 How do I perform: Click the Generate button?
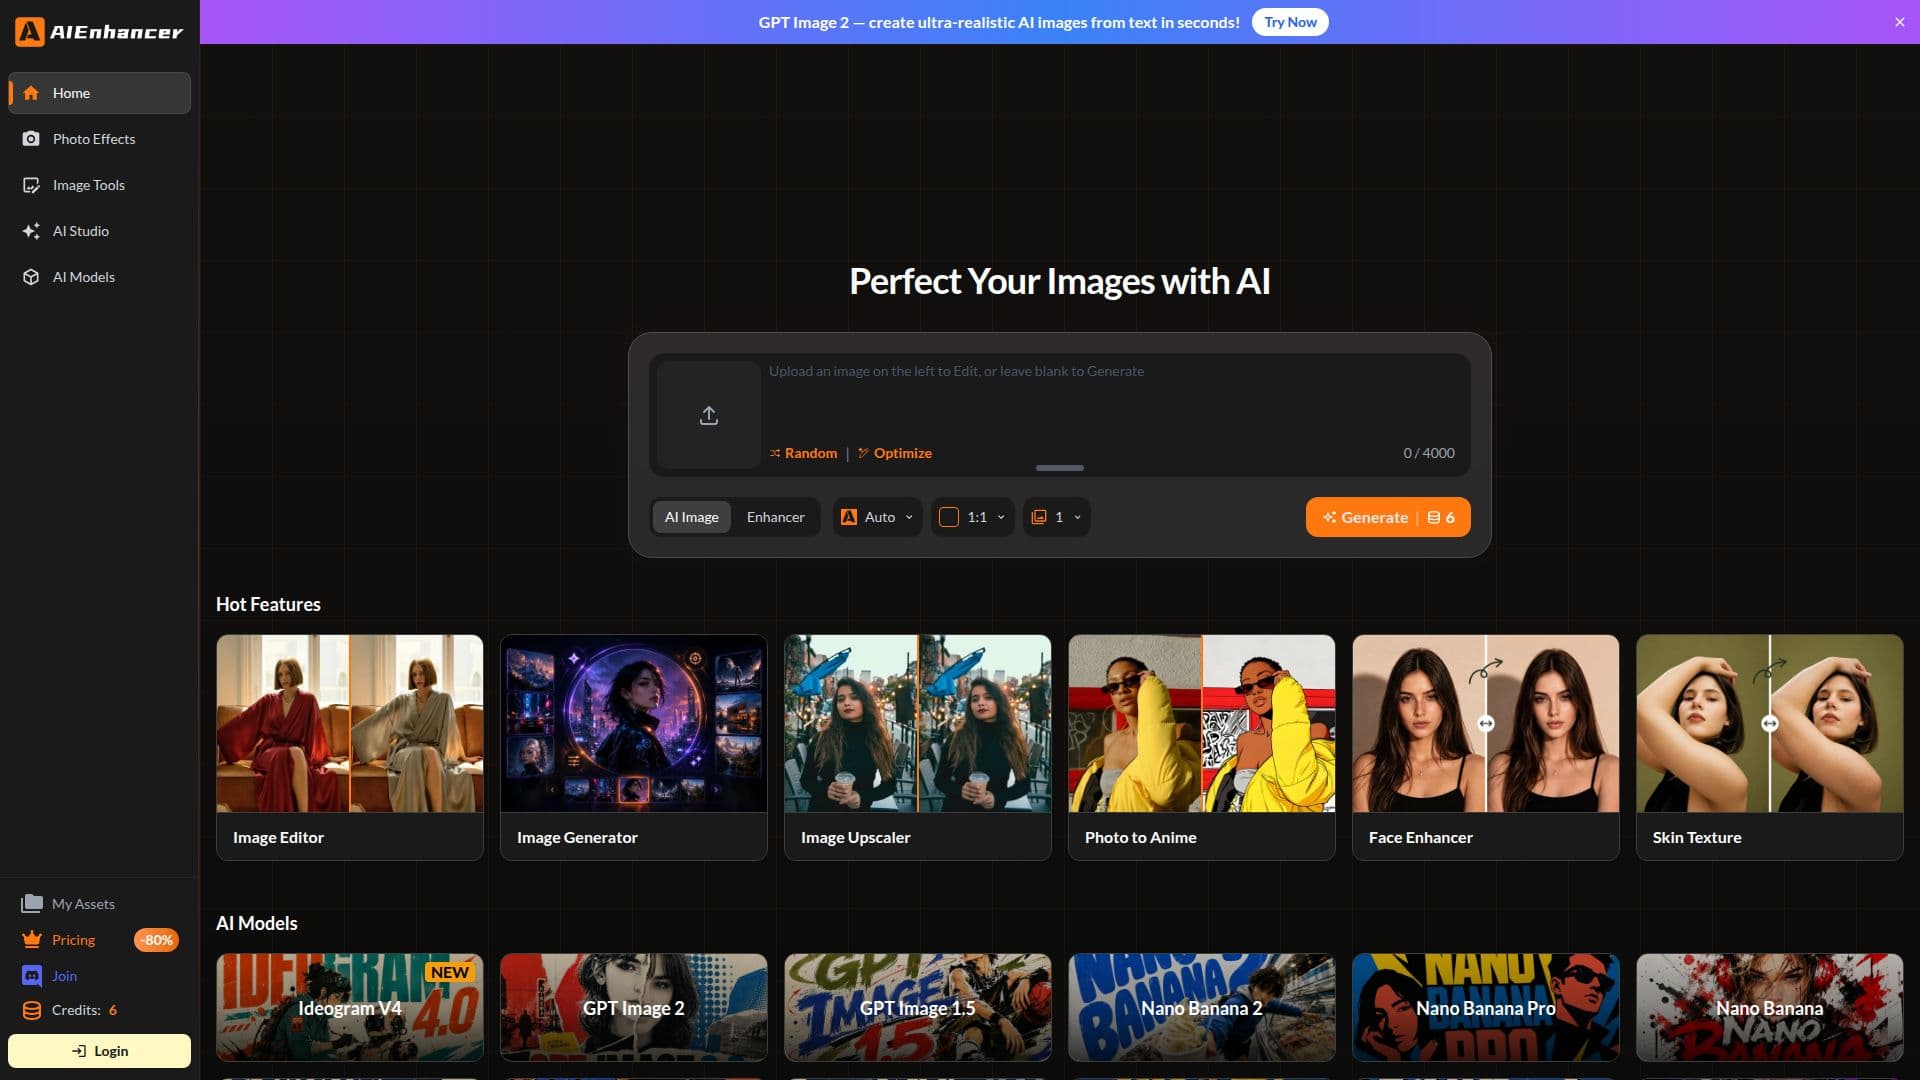[x=1388, y=517]
